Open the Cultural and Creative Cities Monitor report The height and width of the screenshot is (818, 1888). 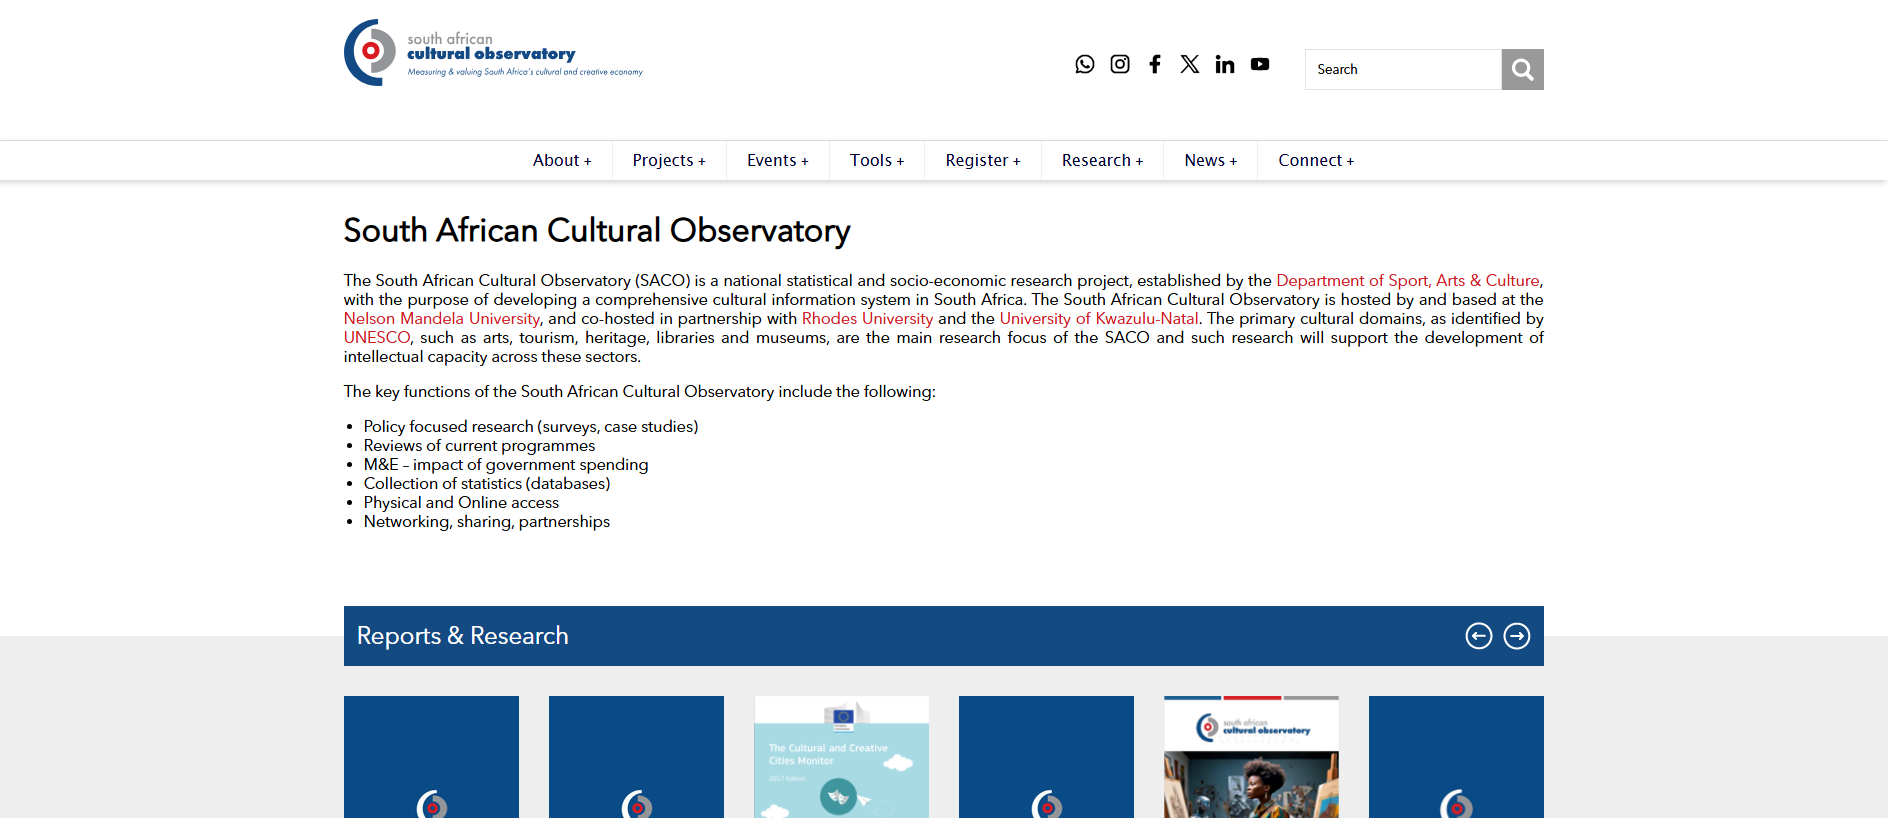841,757
